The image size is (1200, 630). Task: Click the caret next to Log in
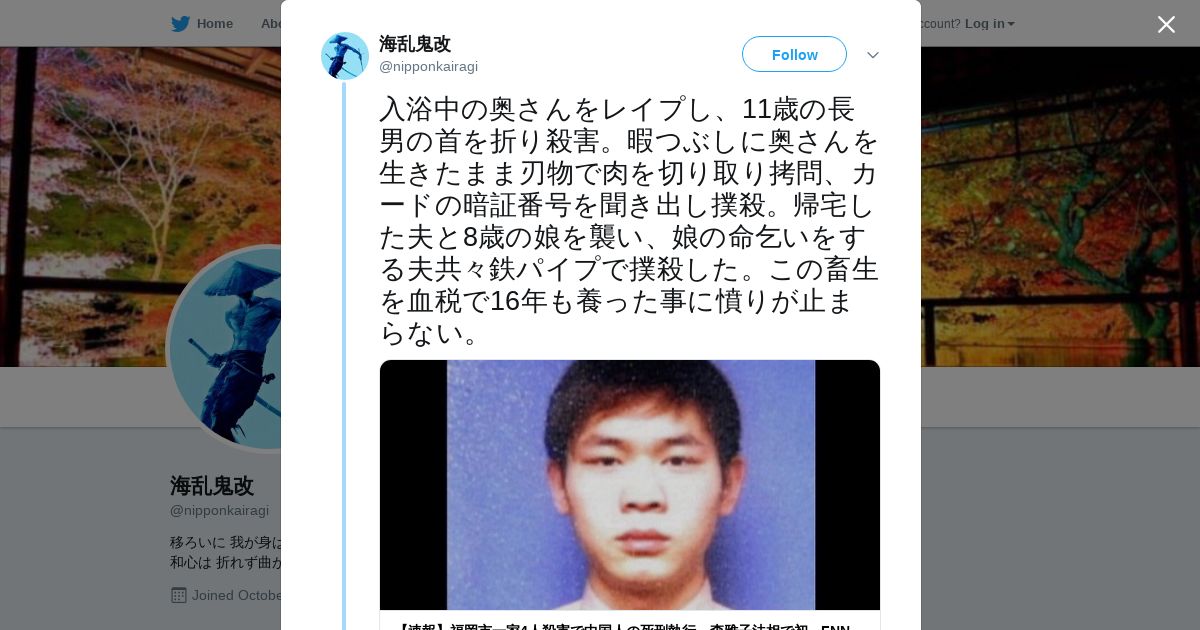1011,24
